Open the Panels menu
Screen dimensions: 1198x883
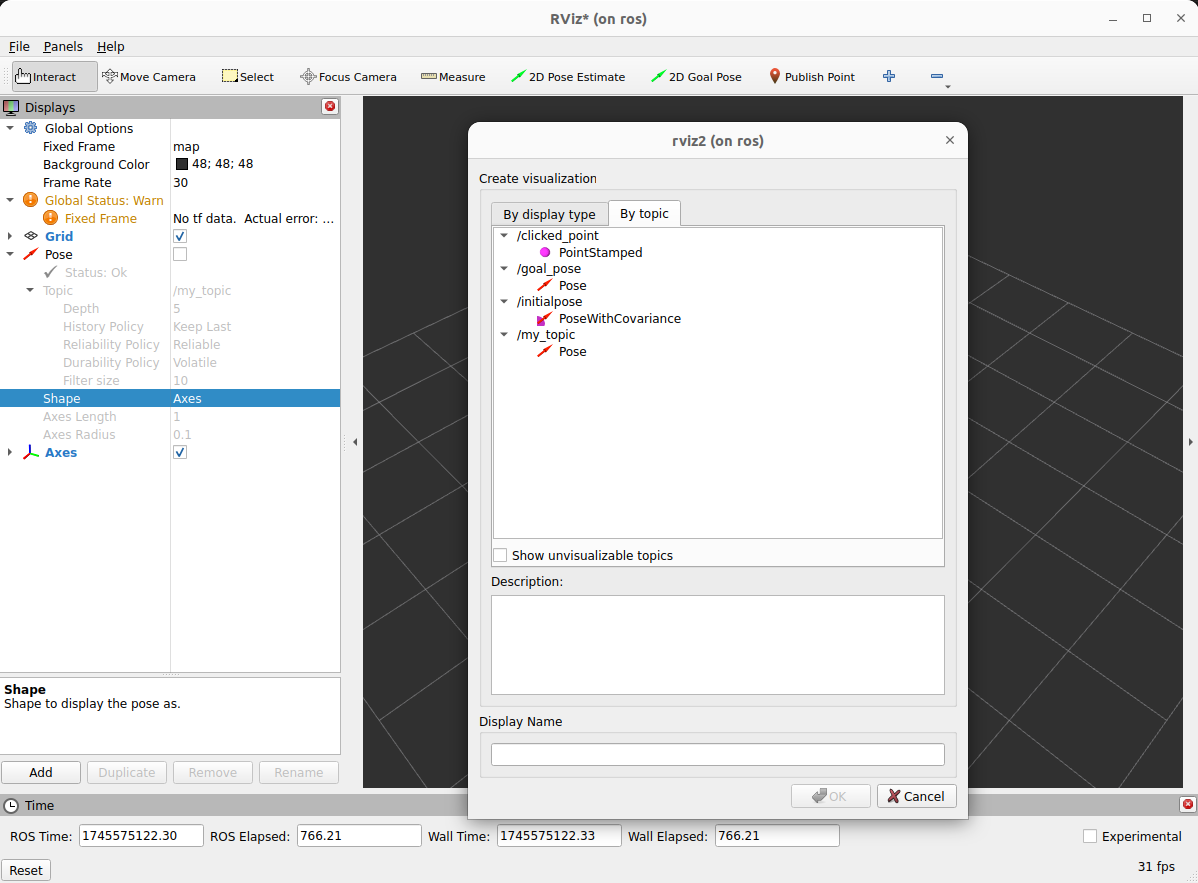pos(63,47)
